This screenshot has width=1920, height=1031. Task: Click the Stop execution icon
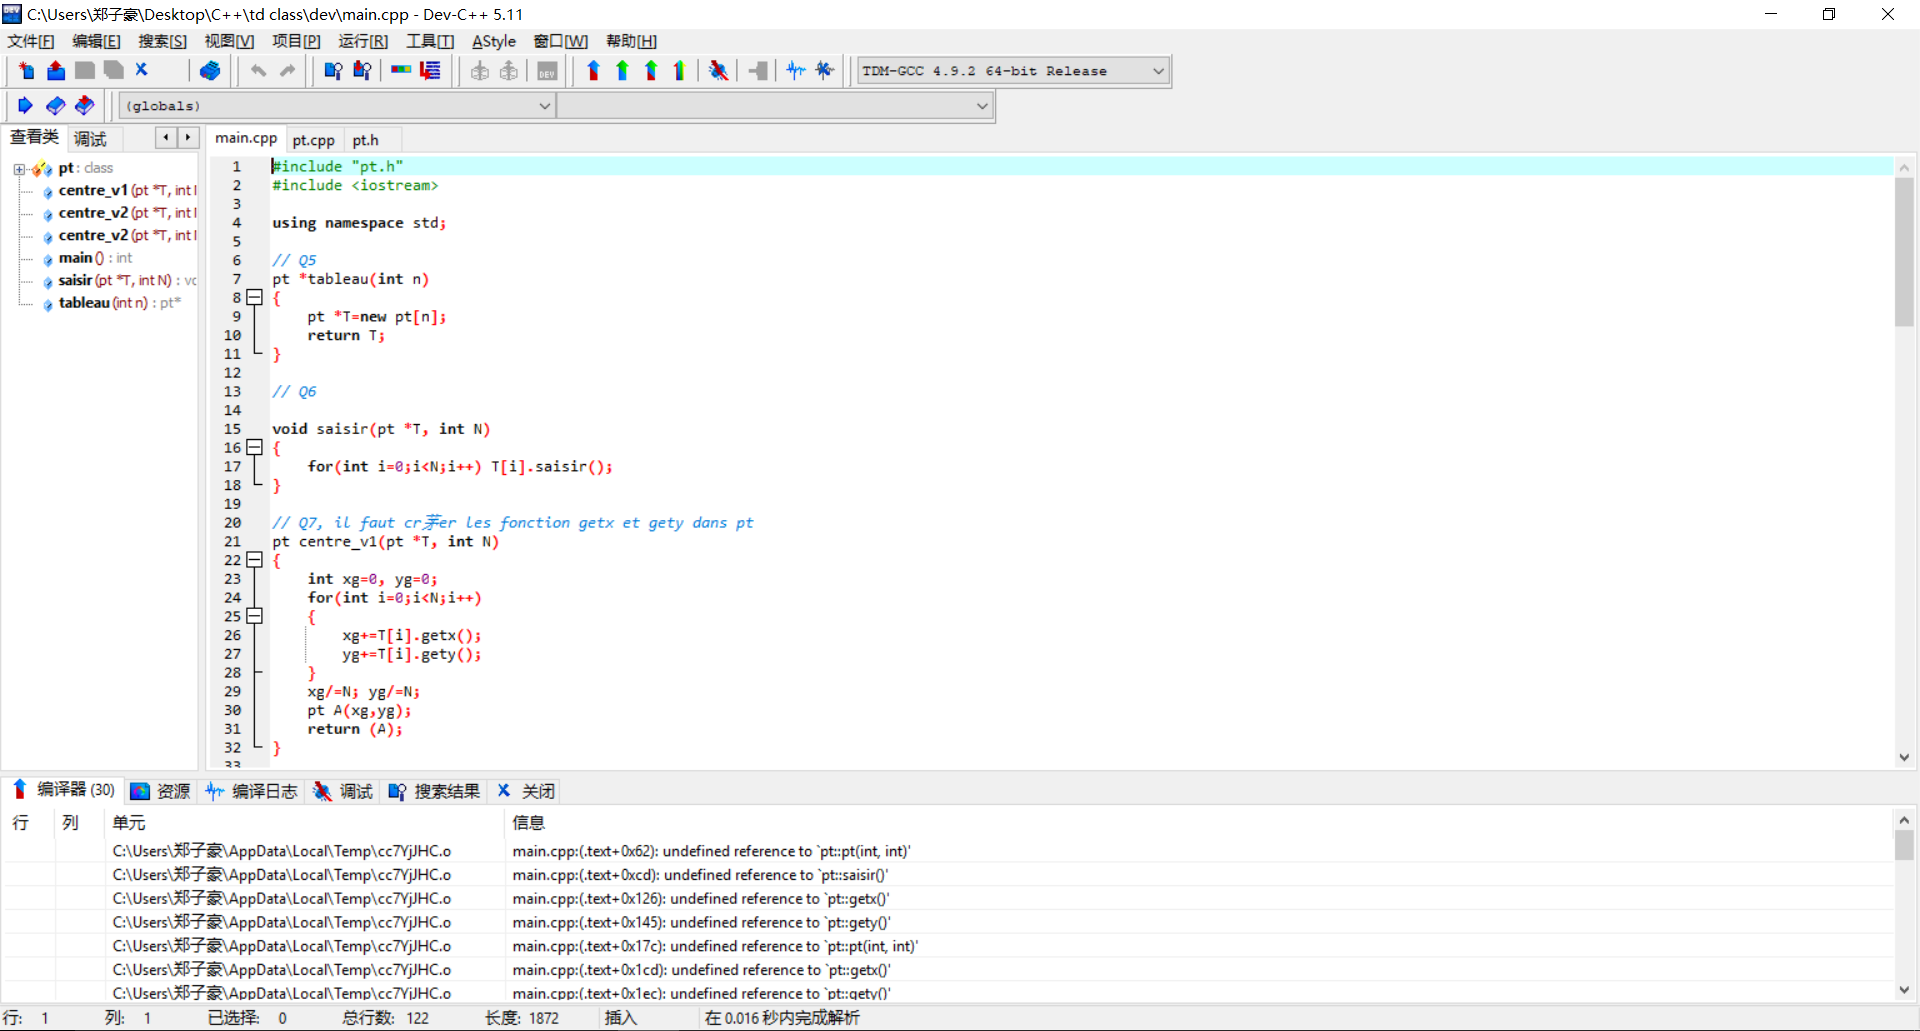pyautogui.click(x=758, y=71)
